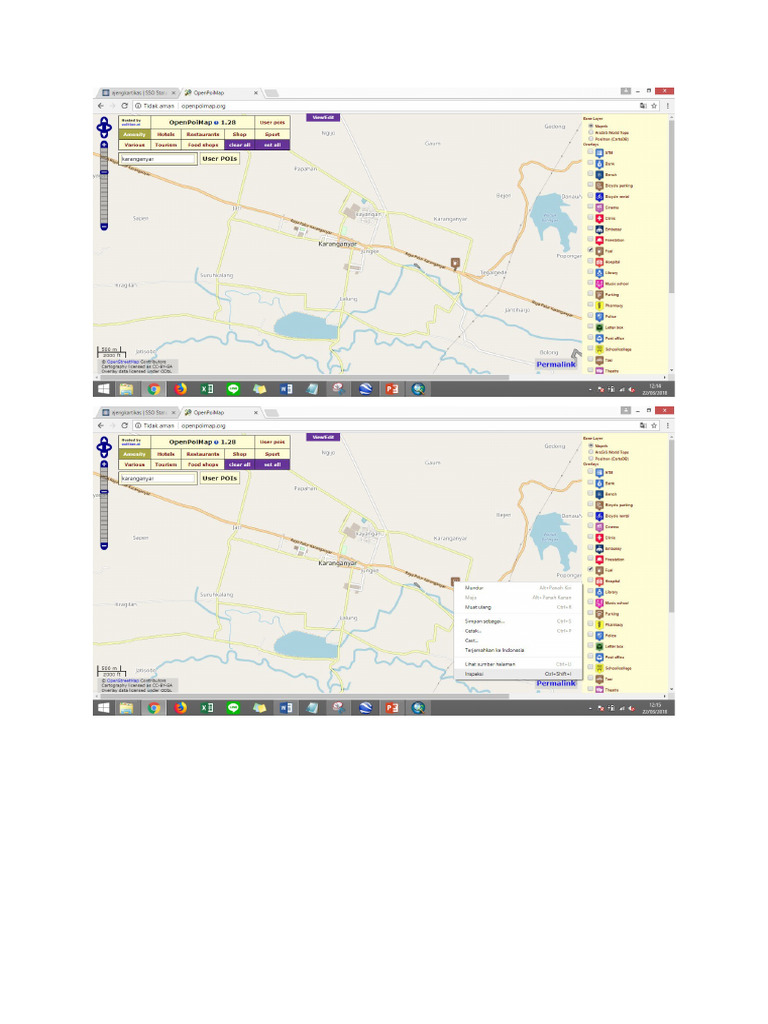The width and height of the screenshot is (768, 1024).
Task: Open LINE app from lower screenshot taskbar
Action: 233,708
